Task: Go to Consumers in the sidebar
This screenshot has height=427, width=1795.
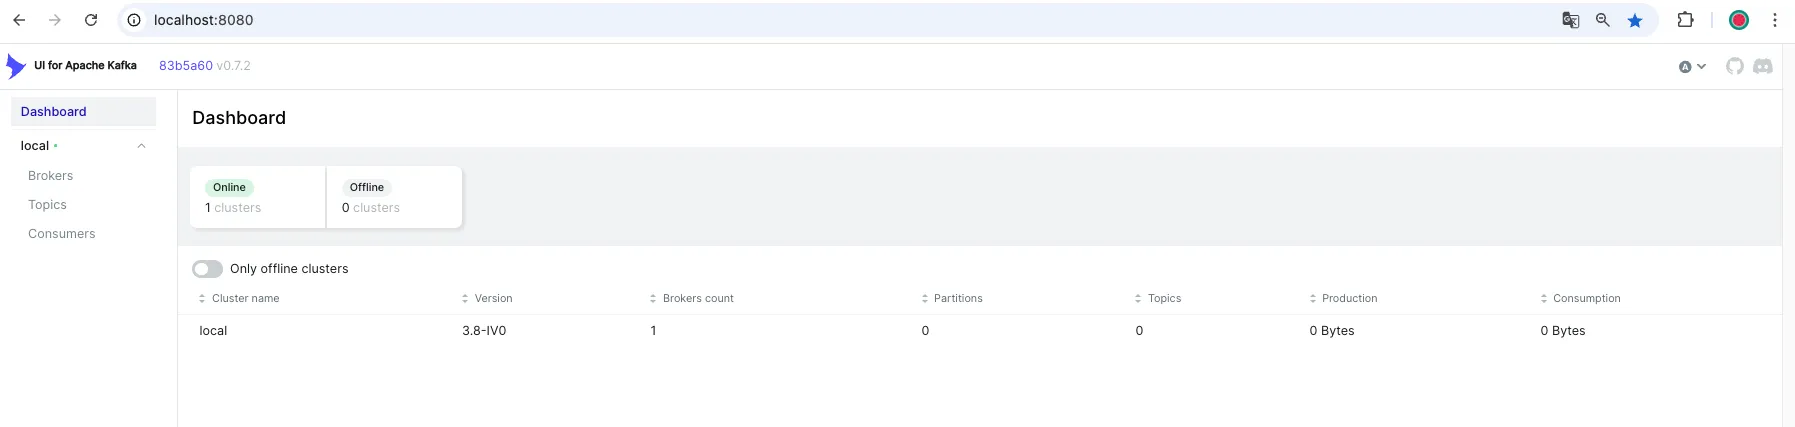Action: 62,234
